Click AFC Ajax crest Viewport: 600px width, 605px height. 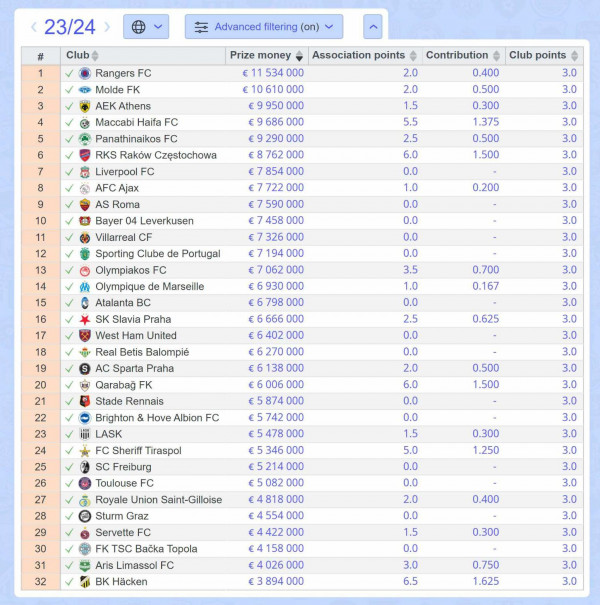(85, 188)
